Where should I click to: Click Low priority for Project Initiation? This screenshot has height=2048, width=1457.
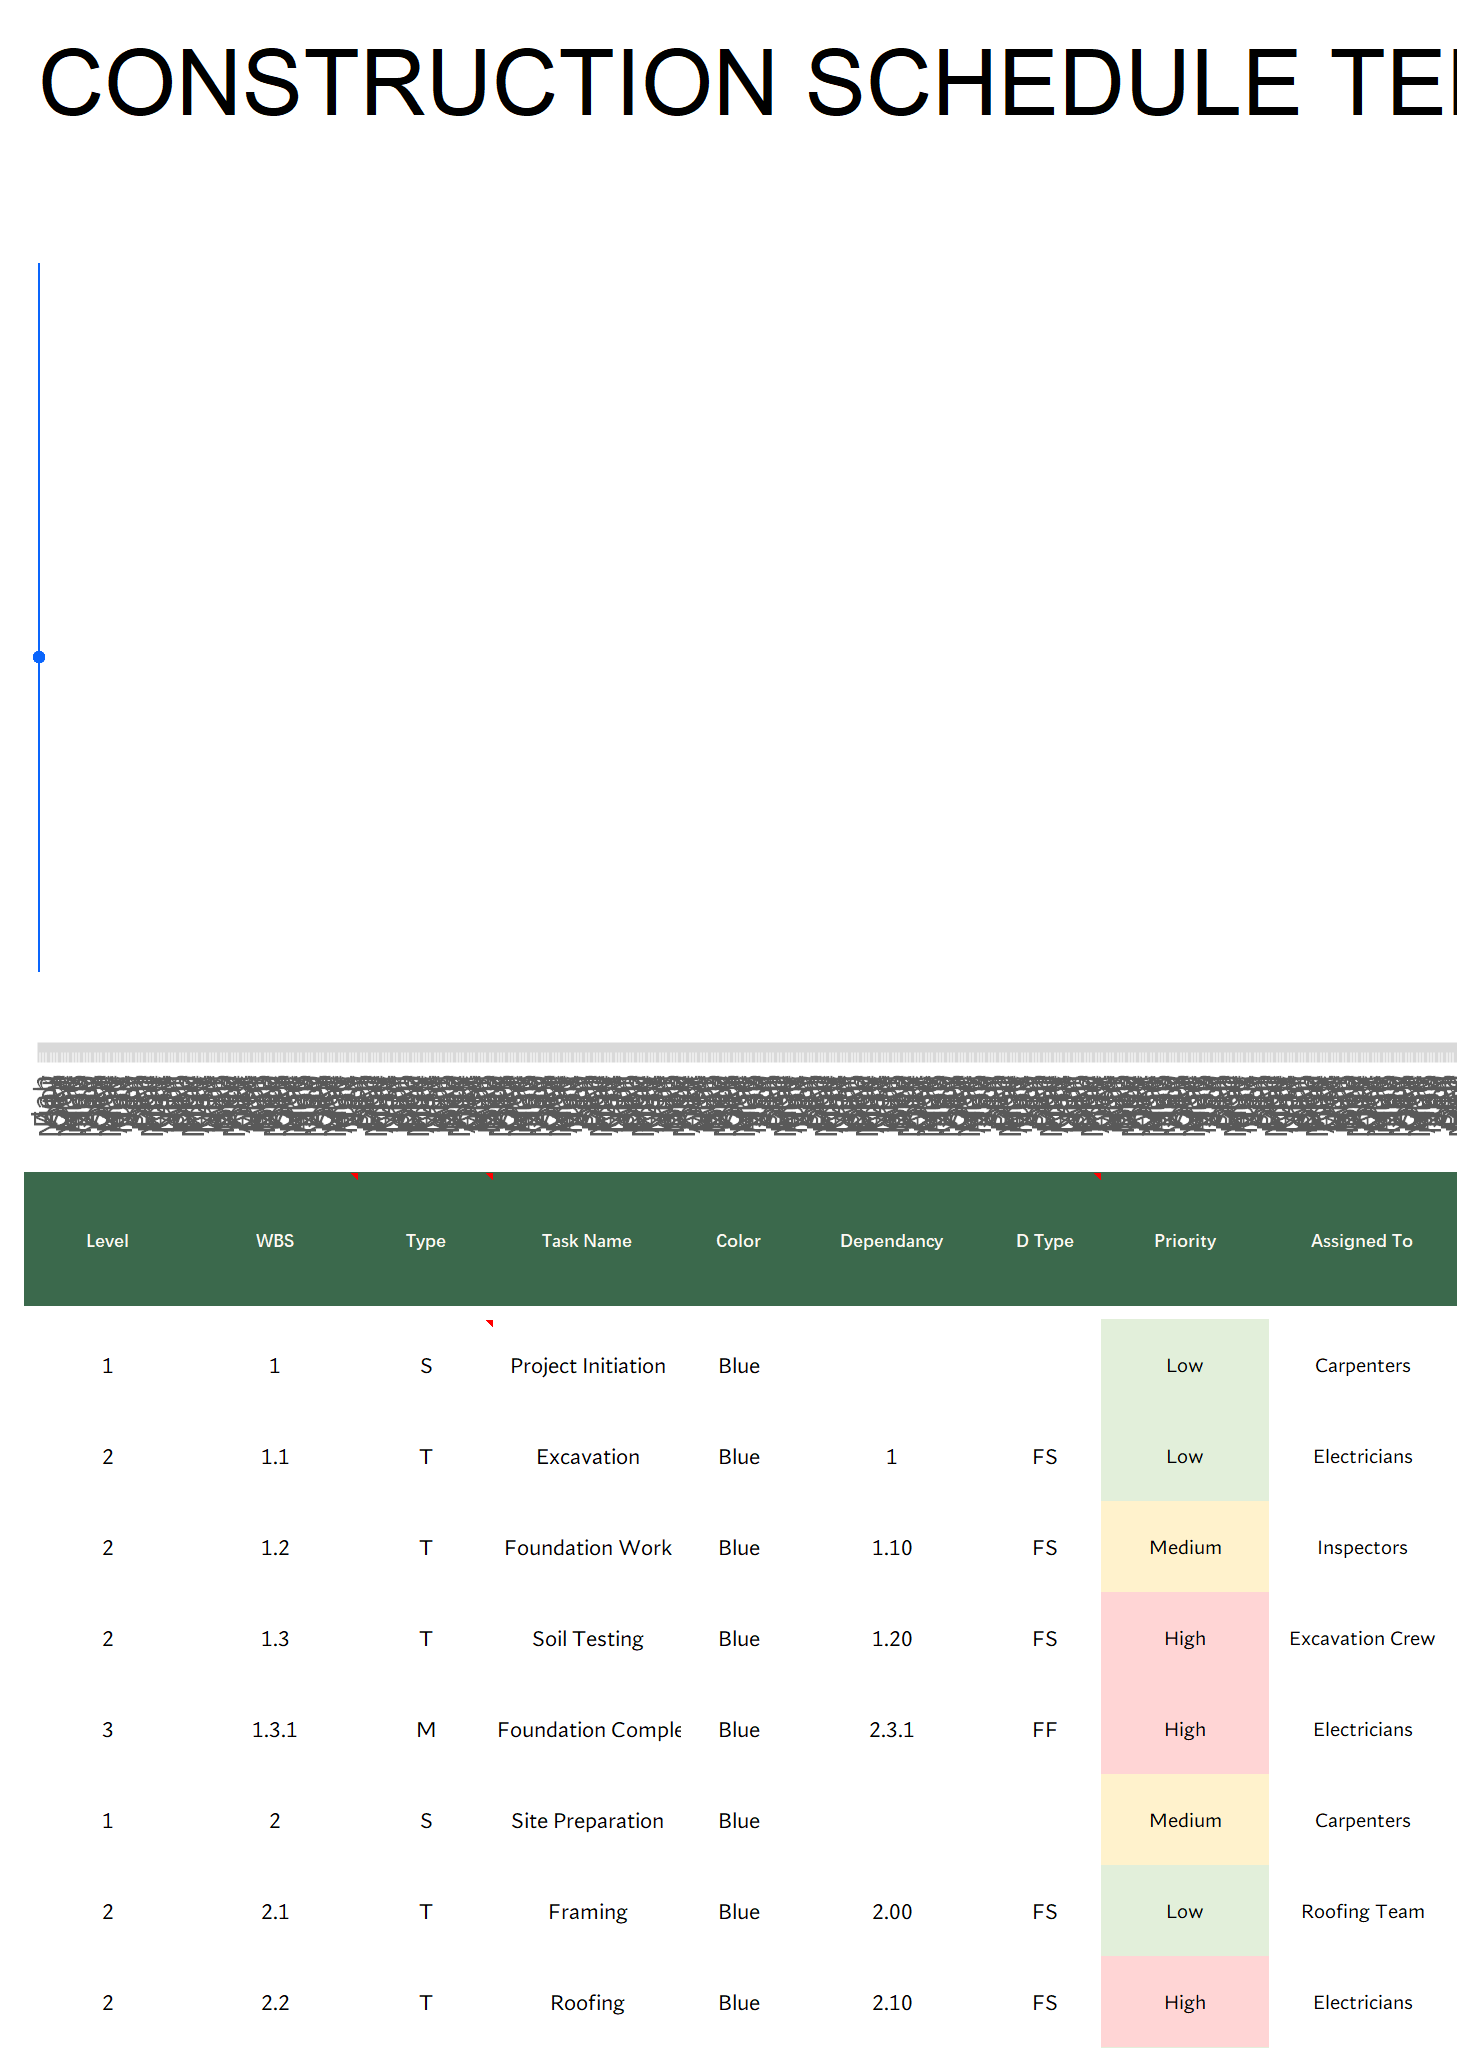pos(1185,1365)
